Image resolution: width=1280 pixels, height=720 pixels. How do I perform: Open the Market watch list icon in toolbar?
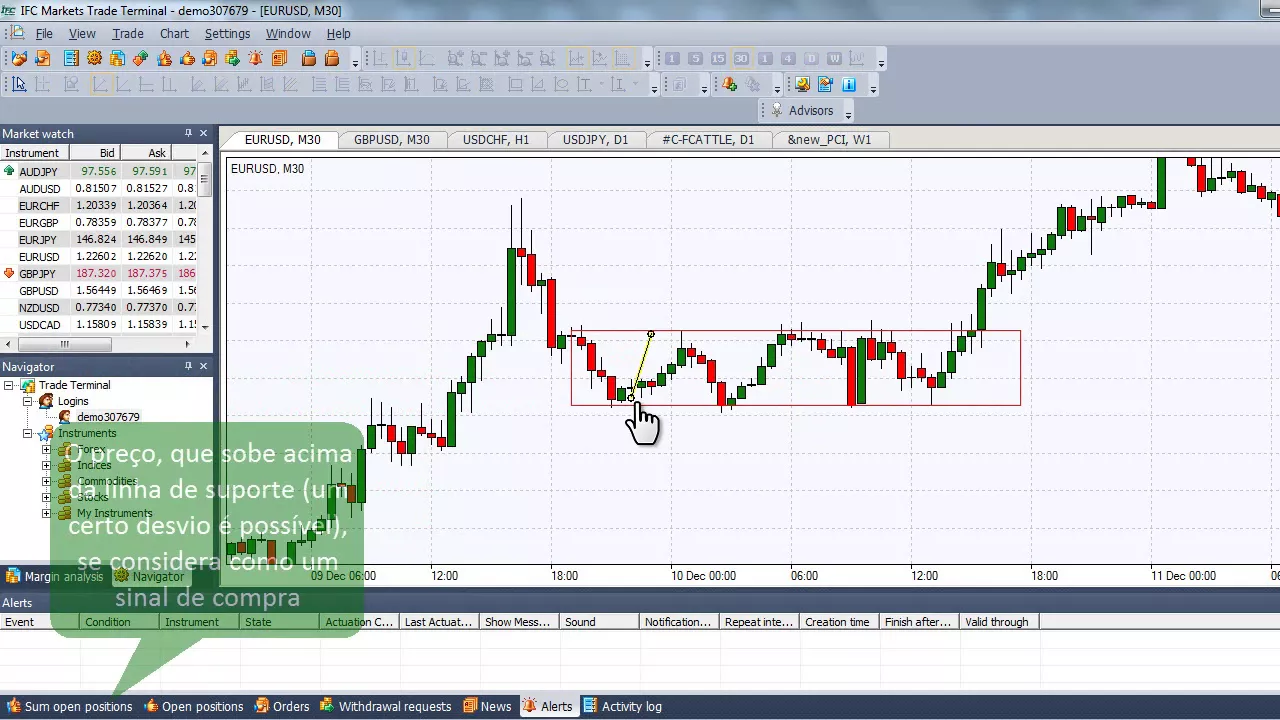pyautogui.click(x=71, y=59)
